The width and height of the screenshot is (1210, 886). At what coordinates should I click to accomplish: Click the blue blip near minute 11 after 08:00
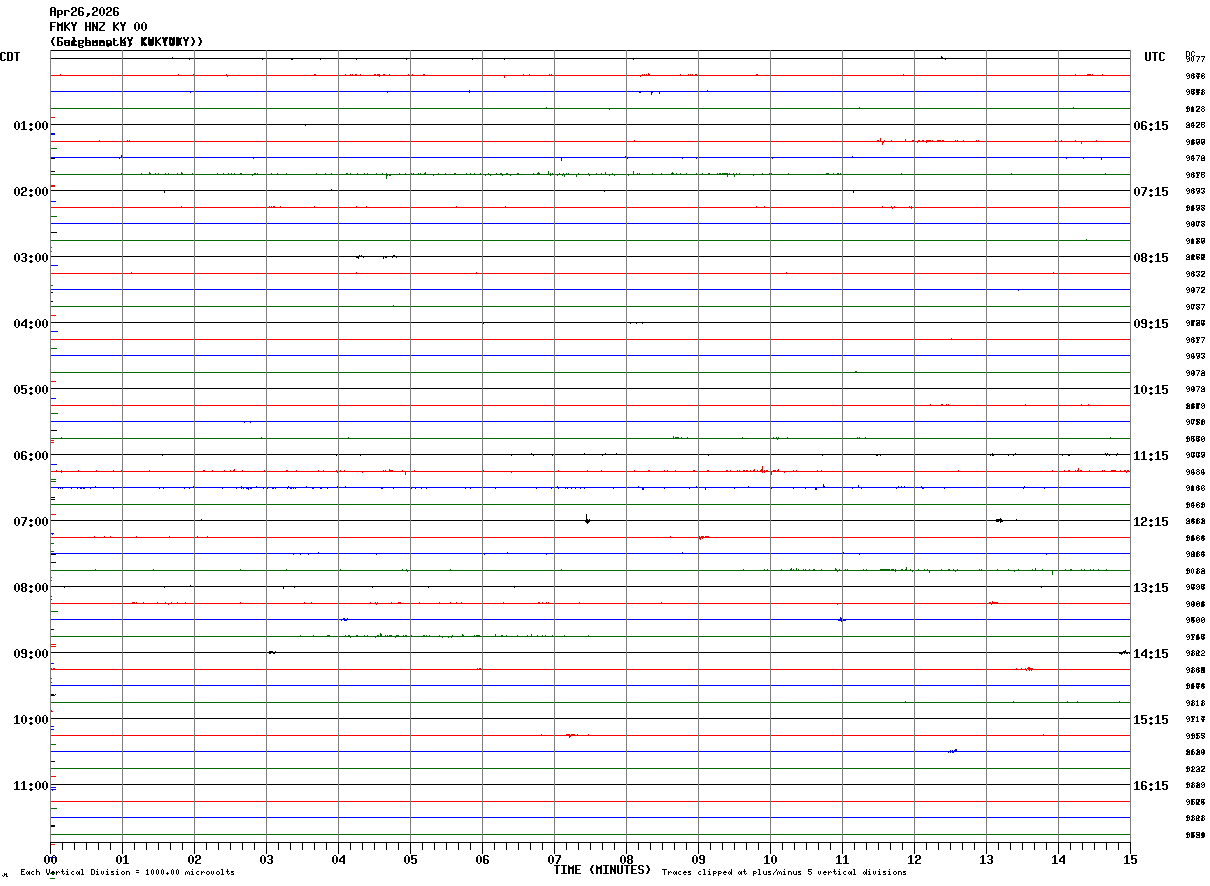coord(842,619)
